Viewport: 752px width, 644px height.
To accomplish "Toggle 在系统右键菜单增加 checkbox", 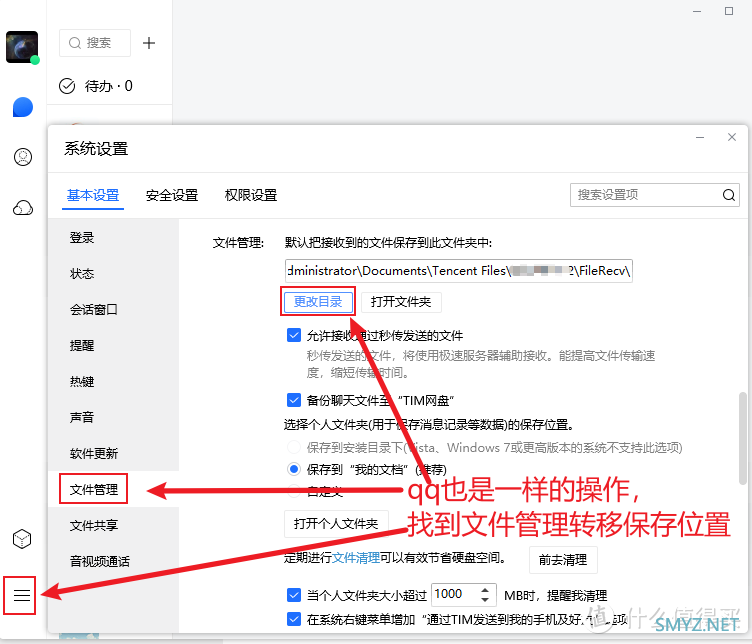I will pyautogui.click(x=294, y=619).
